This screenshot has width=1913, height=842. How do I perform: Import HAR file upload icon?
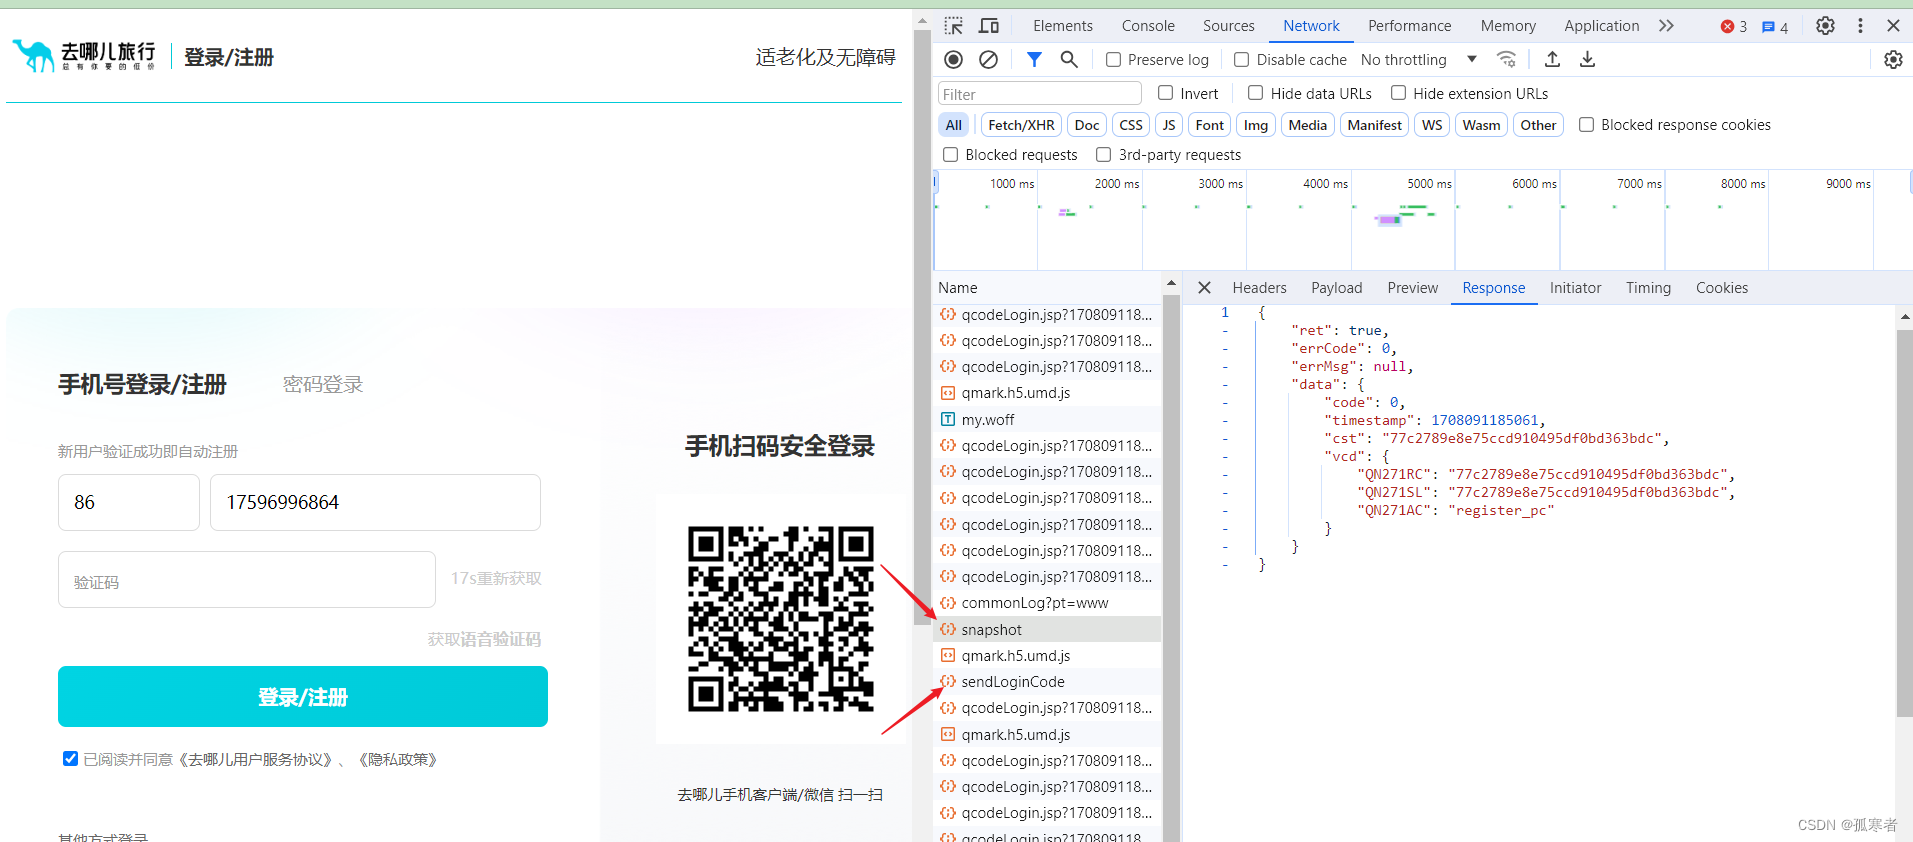click(x=1552, y=60)
